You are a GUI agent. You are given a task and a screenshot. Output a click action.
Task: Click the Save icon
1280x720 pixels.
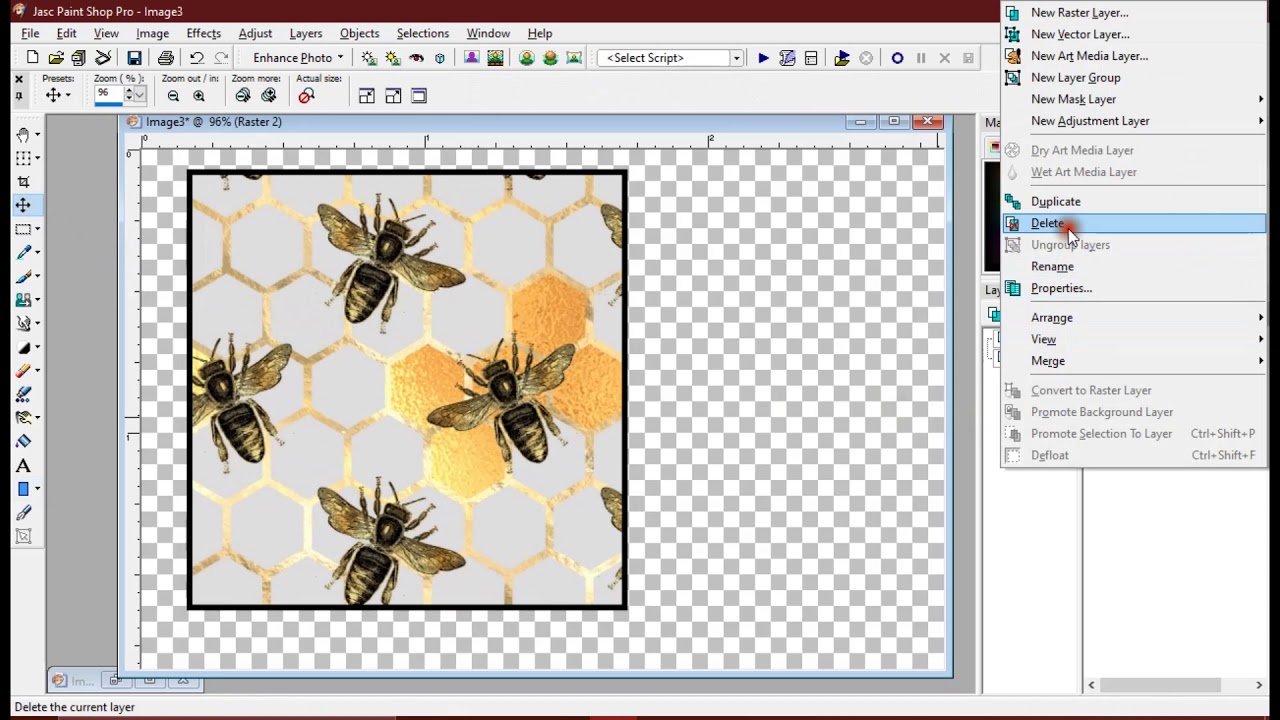point(134,58)
